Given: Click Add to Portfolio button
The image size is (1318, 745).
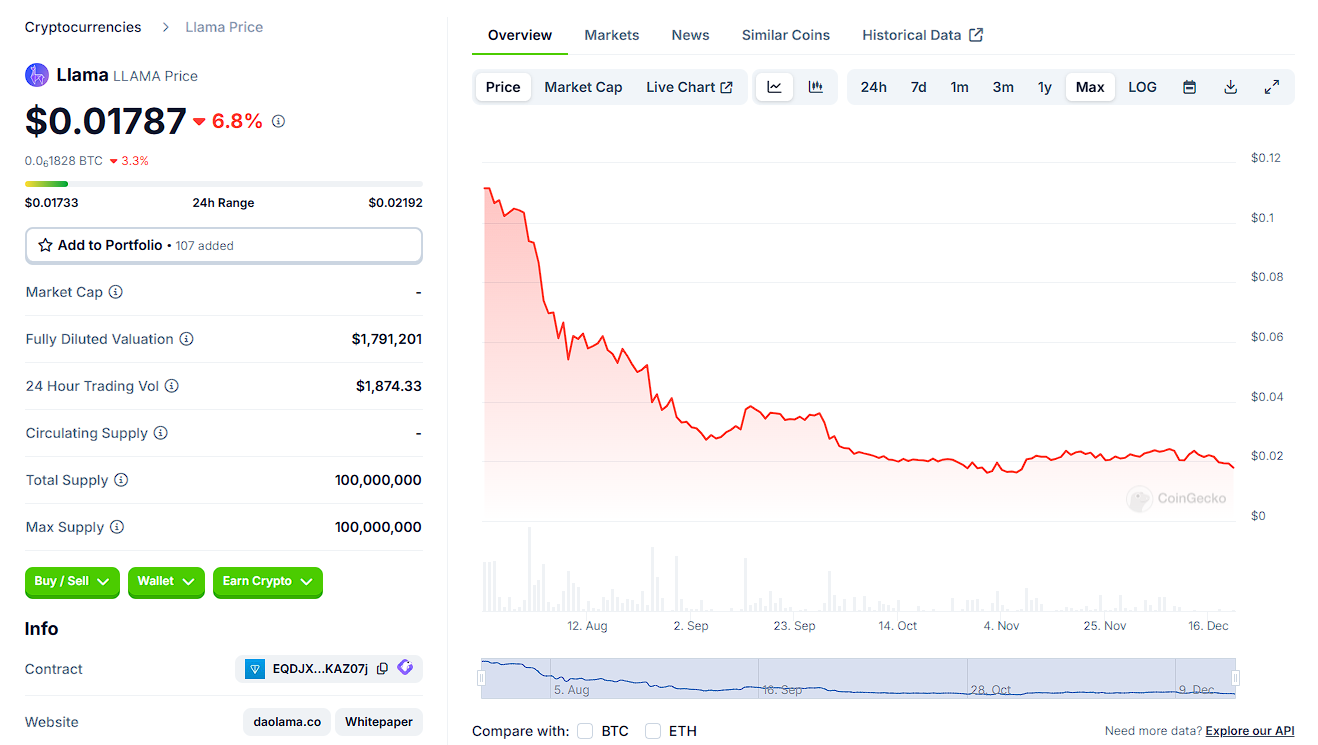Looking at the screenshot, I should point(224,245).
